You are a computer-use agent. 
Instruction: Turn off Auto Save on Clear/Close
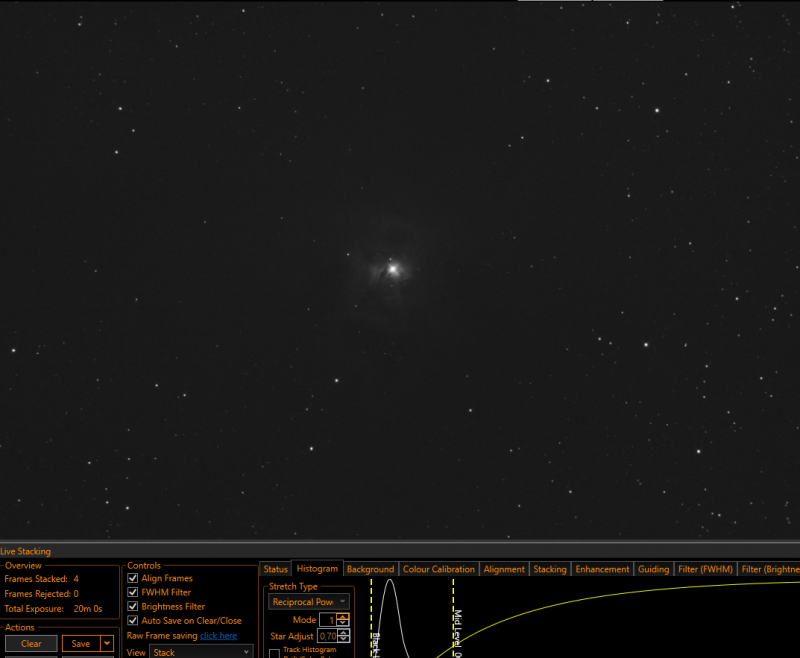tap(133, 621)
